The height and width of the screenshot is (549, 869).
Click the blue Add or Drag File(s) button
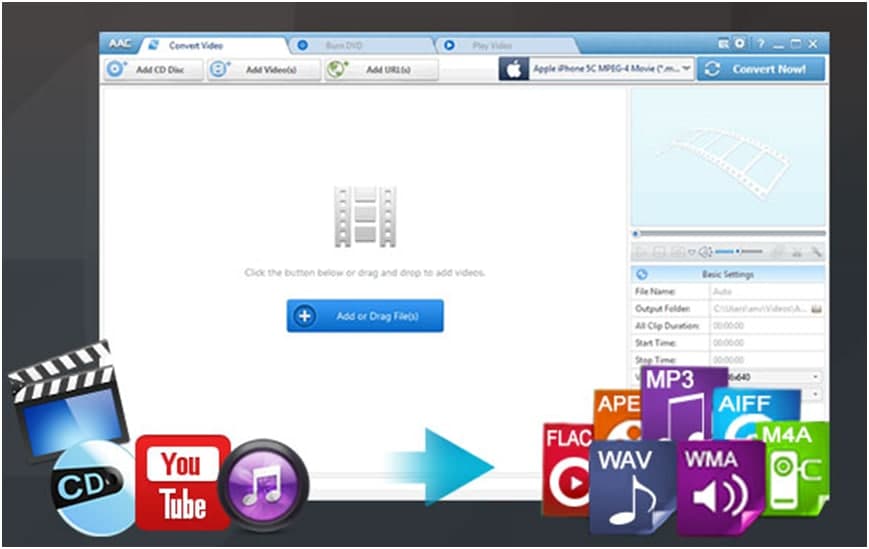pos(365,316)
